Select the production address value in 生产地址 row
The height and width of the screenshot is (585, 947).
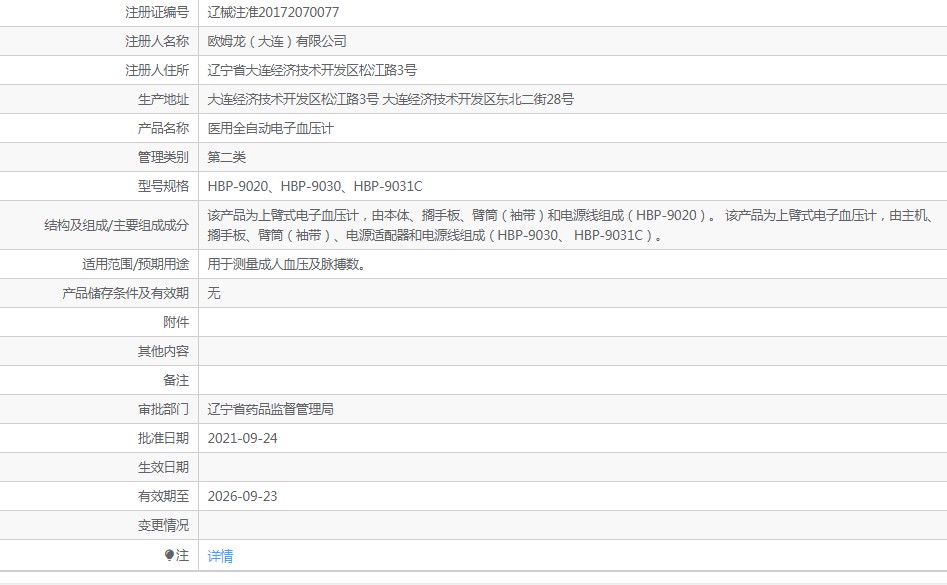390,99
